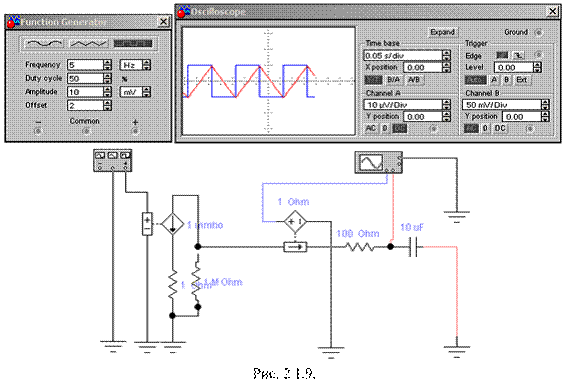Adjust the Amplitude value stepper

click(x=108, y=92)
